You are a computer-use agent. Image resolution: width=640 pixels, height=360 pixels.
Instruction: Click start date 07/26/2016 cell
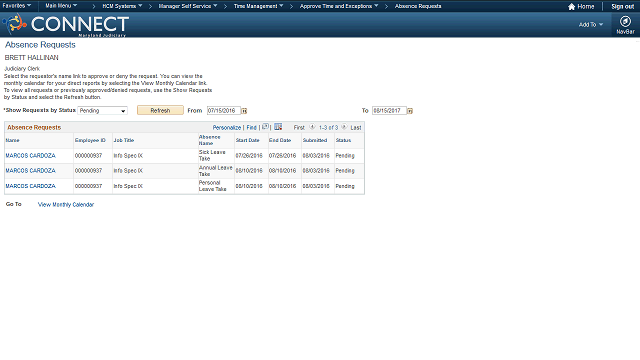(249, 156)
